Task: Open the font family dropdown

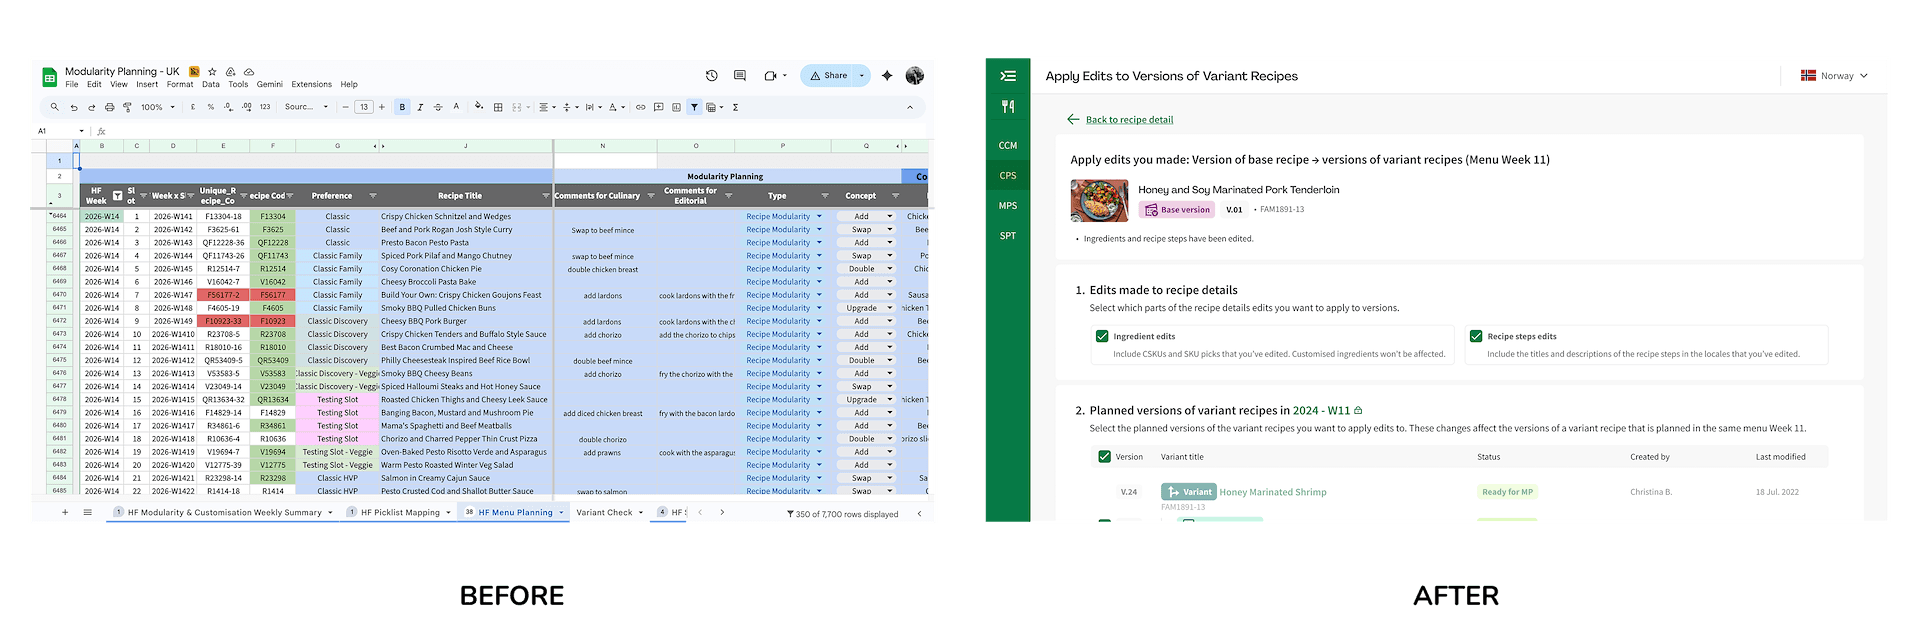Action: pyautogui.click(x=306, y=107)
